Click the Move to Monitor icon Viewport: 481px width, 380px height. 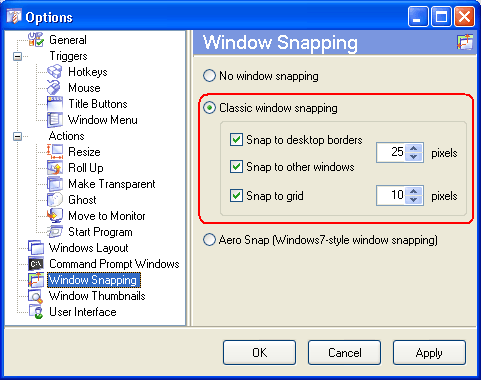pos(55,216)
